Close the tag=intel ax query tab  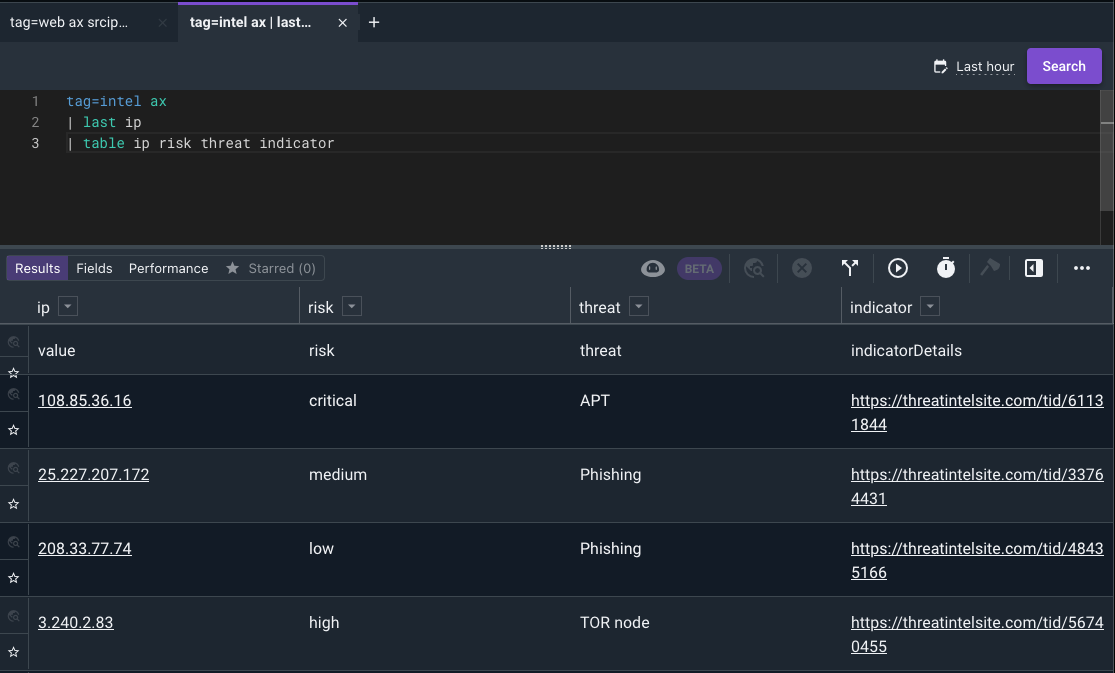click(343, 23)
